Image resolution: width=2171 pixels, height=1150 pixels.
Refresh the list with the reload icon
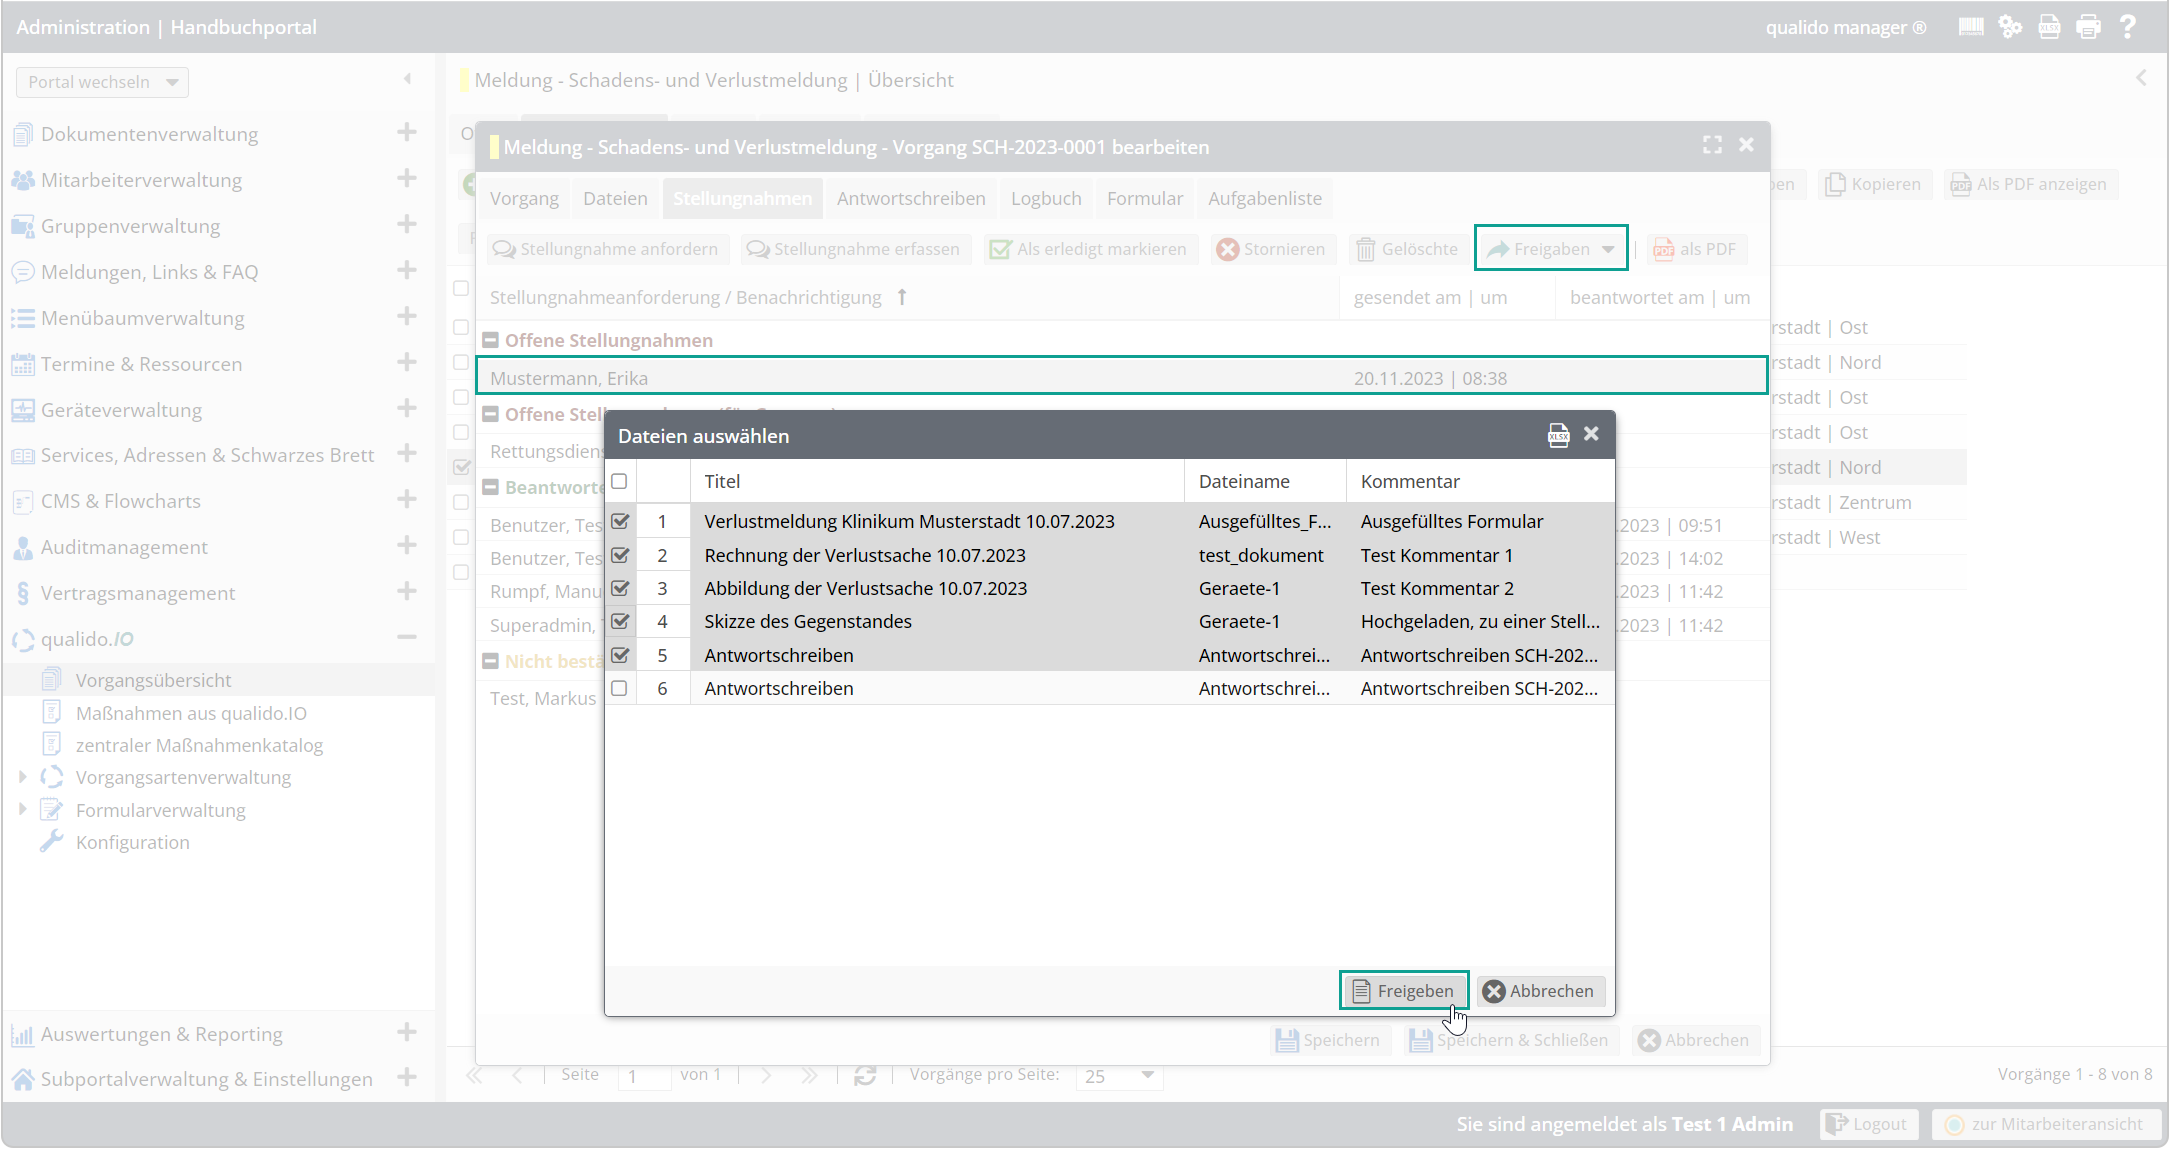(x=865, y=1075)
